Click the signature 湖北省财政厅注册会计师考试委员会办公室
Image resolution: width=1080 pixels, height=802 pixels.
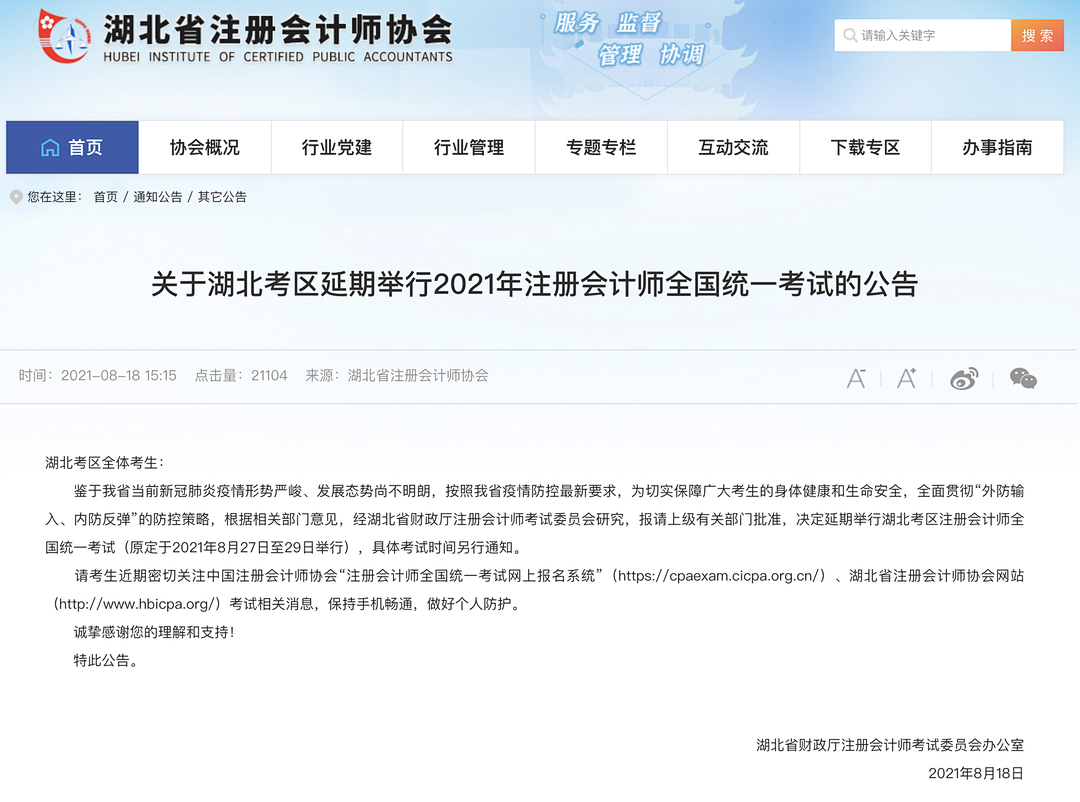tap(890, 745)
